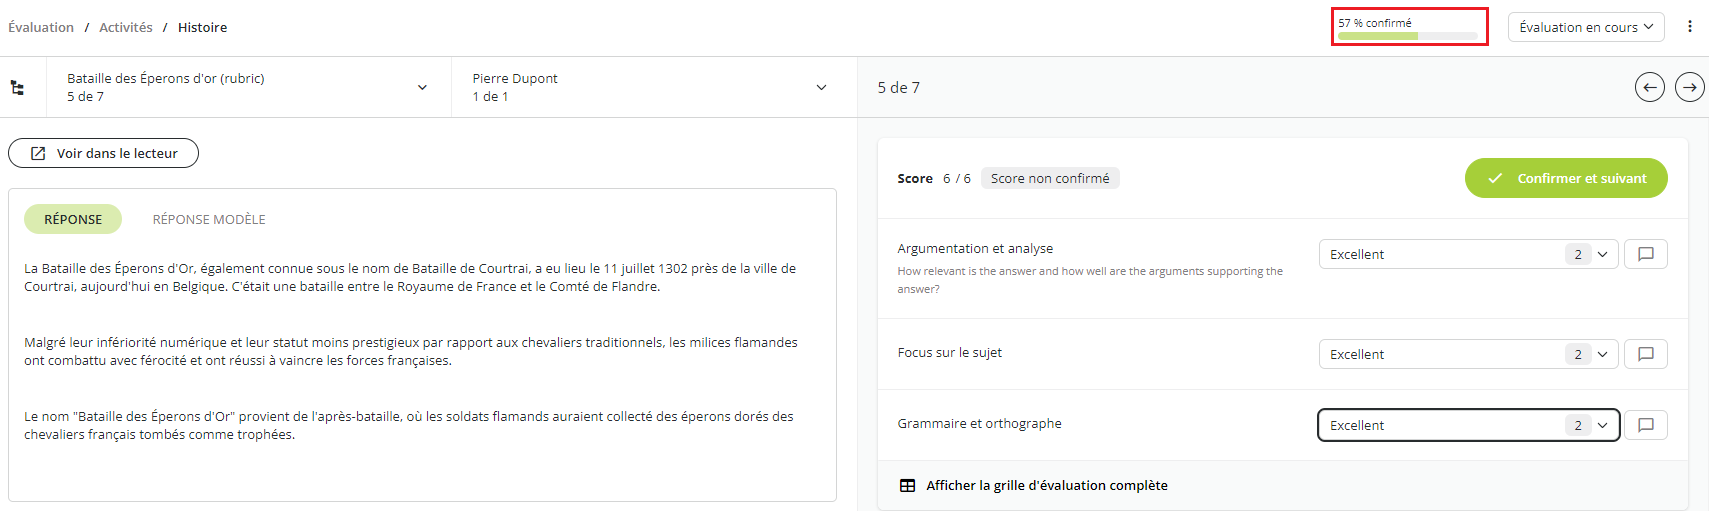1712x517 pixels.
Task: Open the activity tree structure icon
Action: (17, 88)
